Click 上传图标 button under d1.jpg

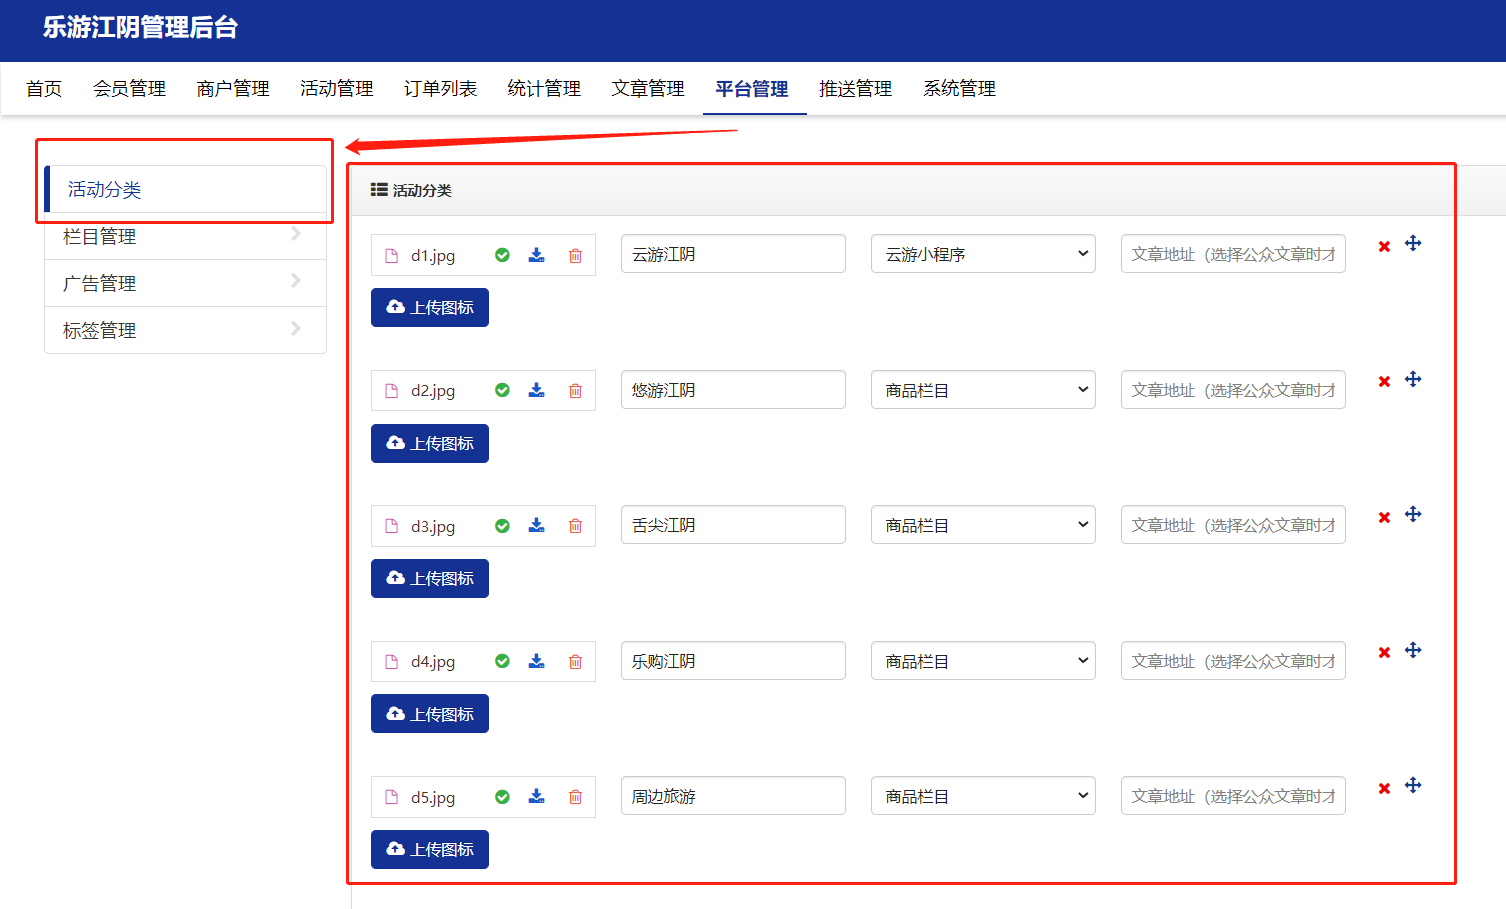tap(430, 308)
